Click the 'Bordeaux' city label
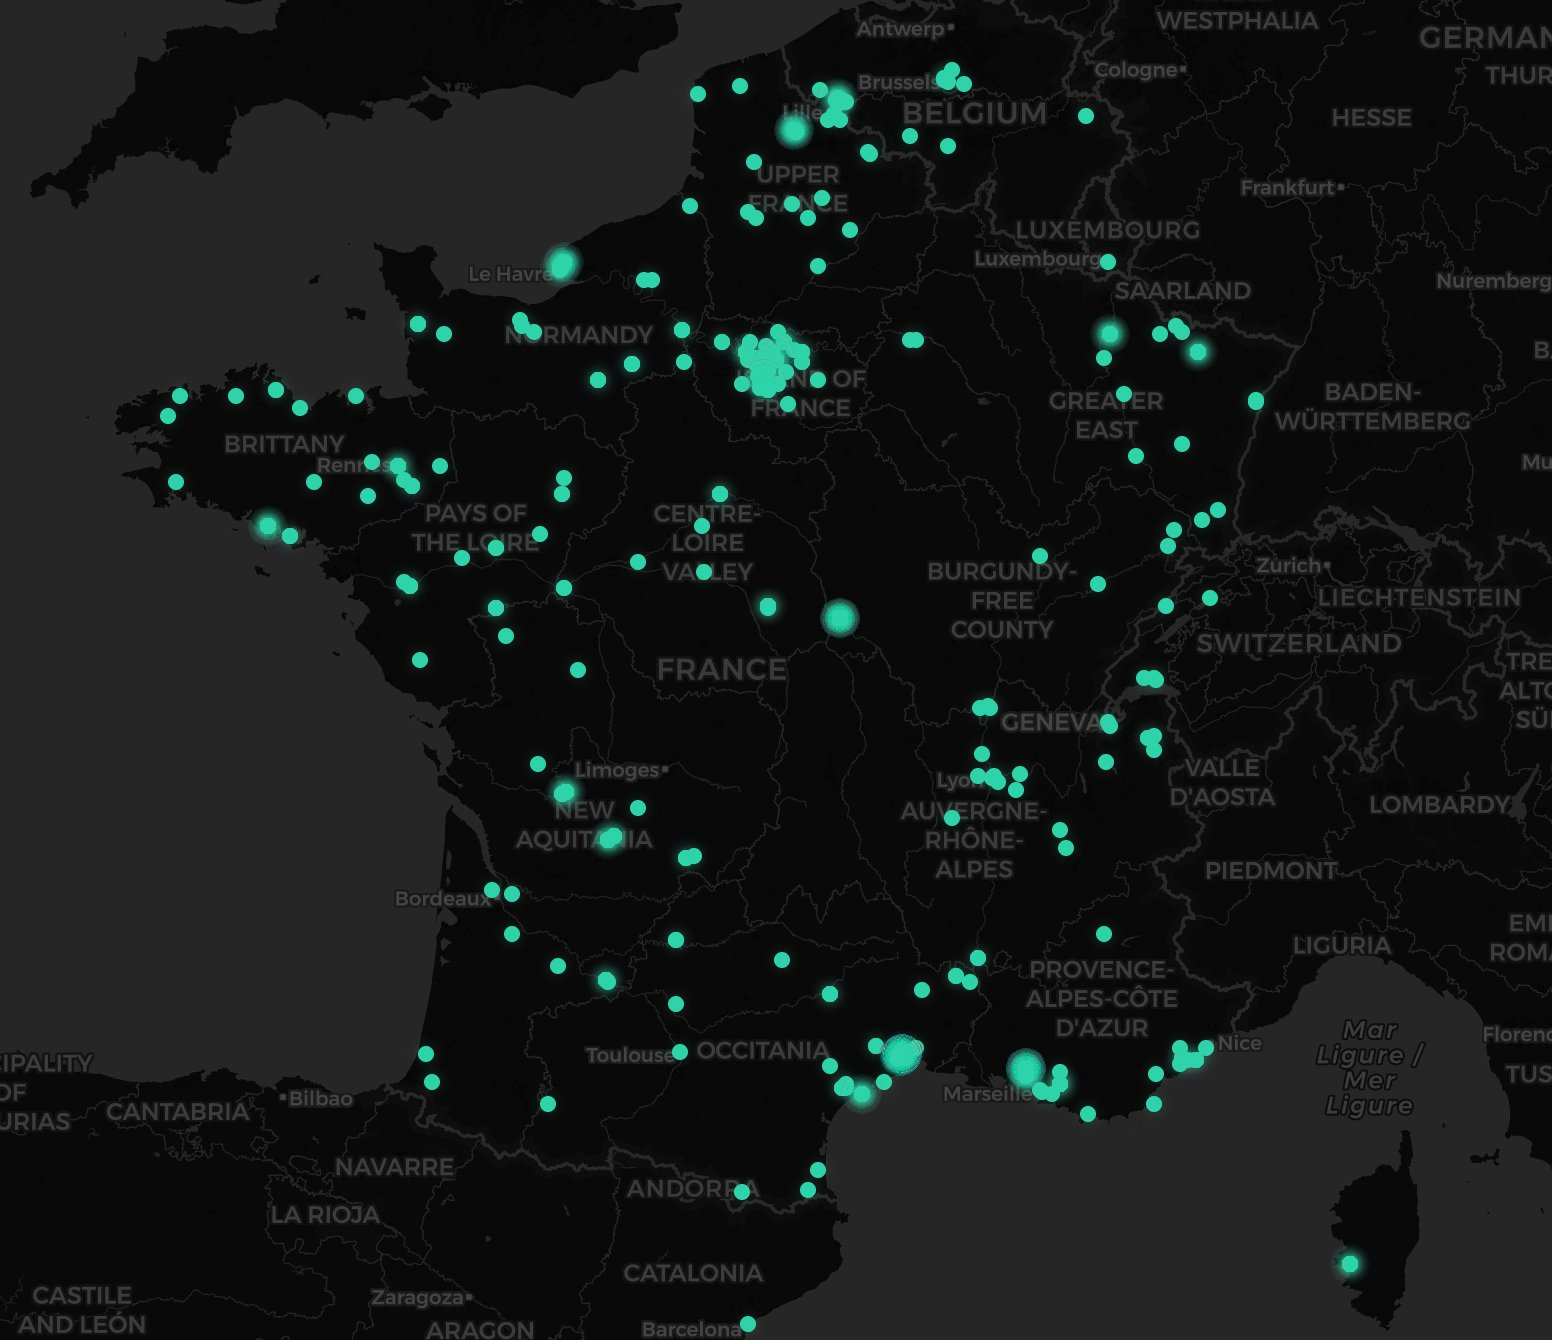 (443, 899)
